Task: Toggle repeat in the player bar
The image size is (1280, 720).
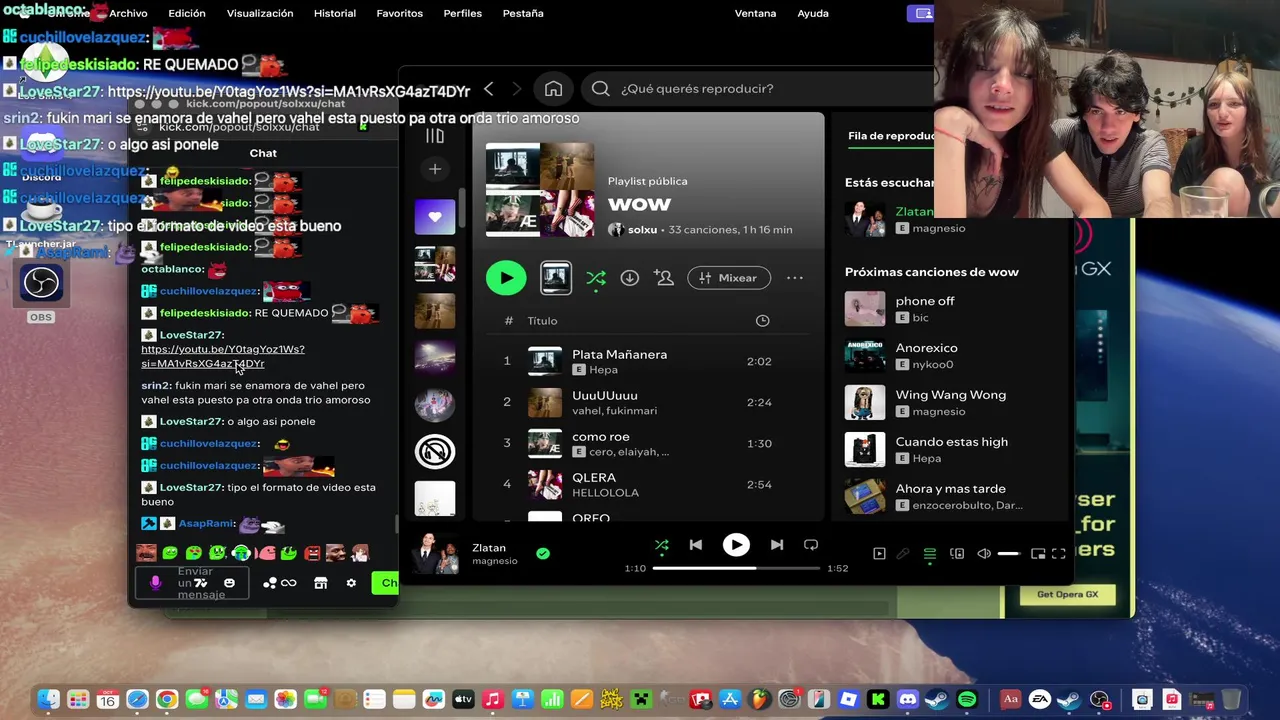Action: point(811,545)
